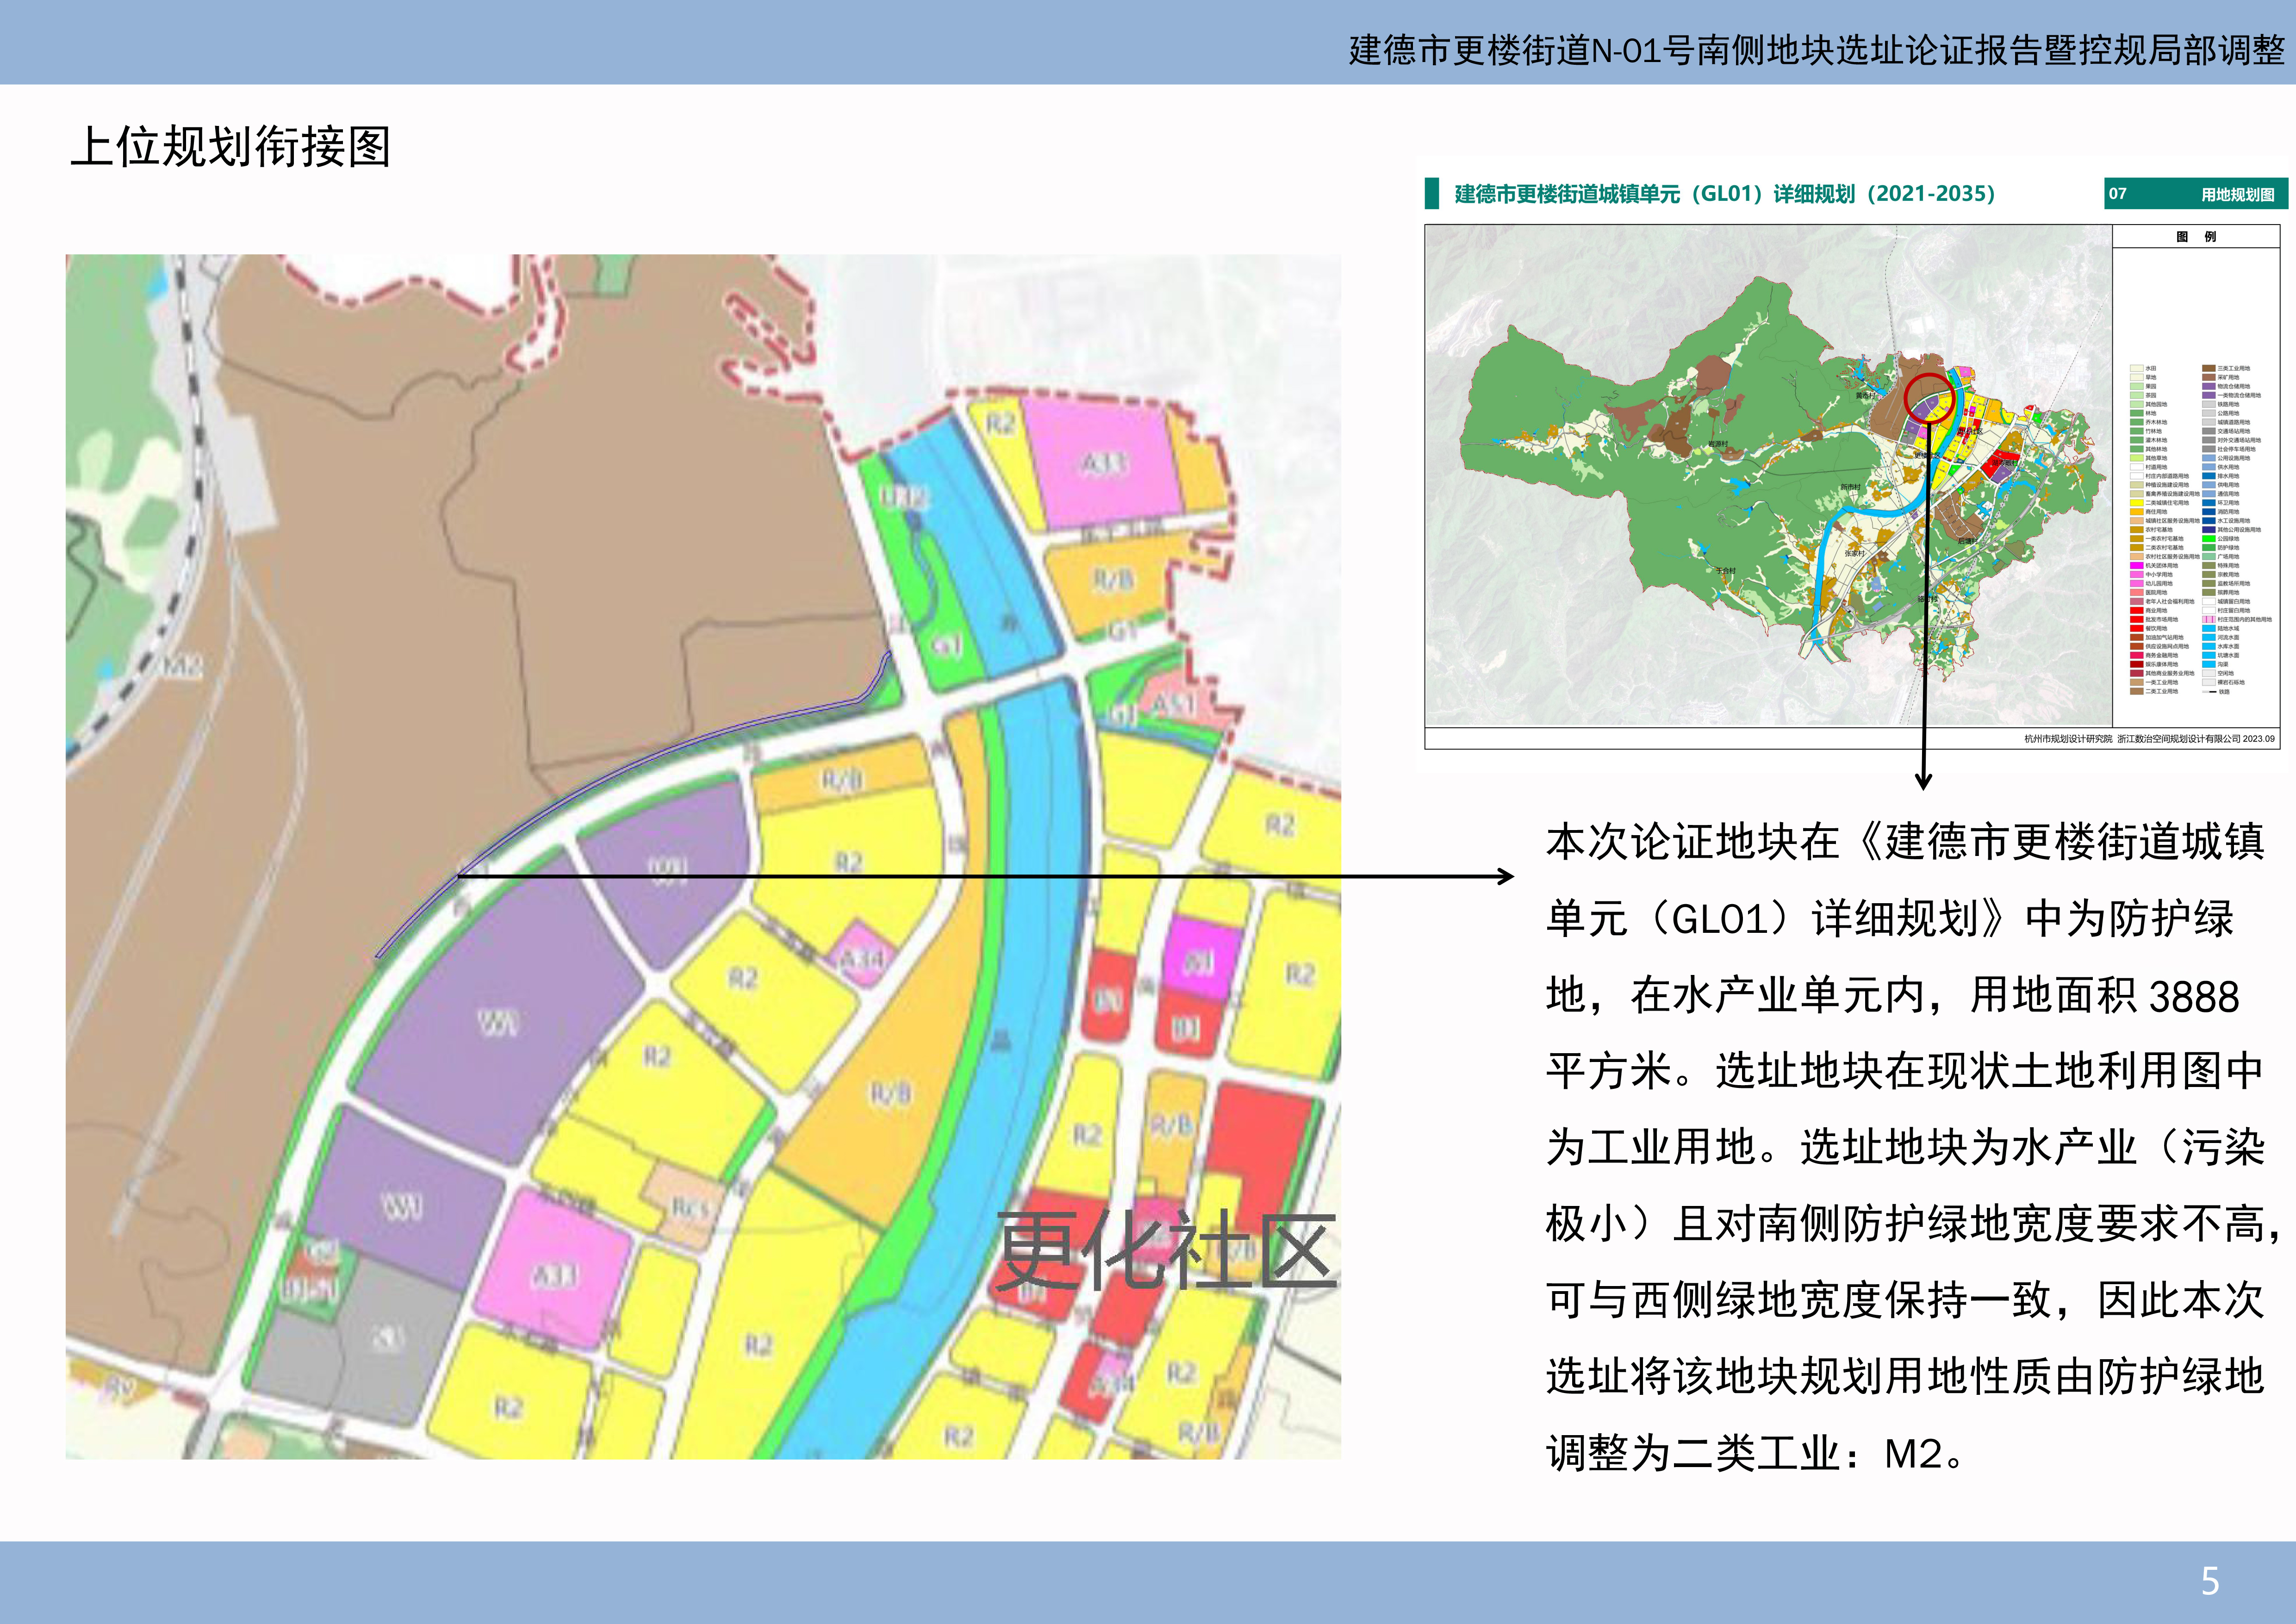This screenshot has width=2296, height=1624.
Task: Click the document title in the top banner
Action: point(1816,50)
